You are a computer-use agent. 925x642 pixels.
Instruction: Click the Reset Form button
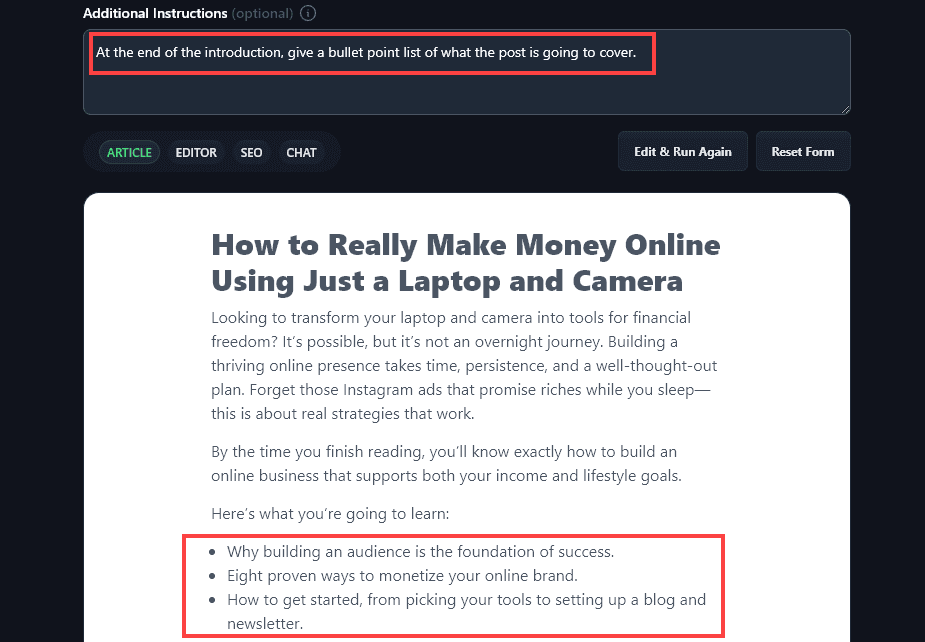tap(803, 152)
